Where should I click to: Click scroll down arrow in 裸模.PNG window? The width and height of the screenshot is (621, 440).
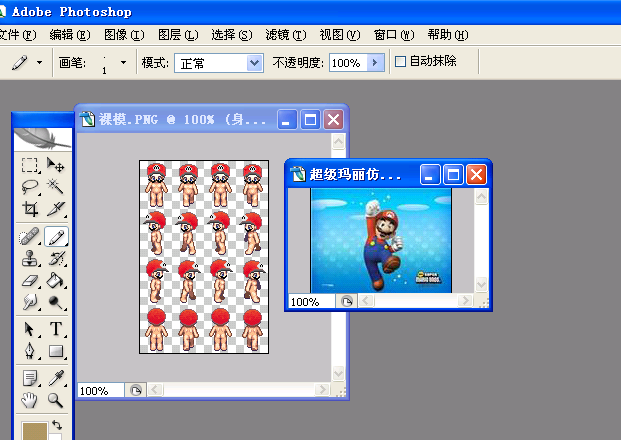point(339,373)
